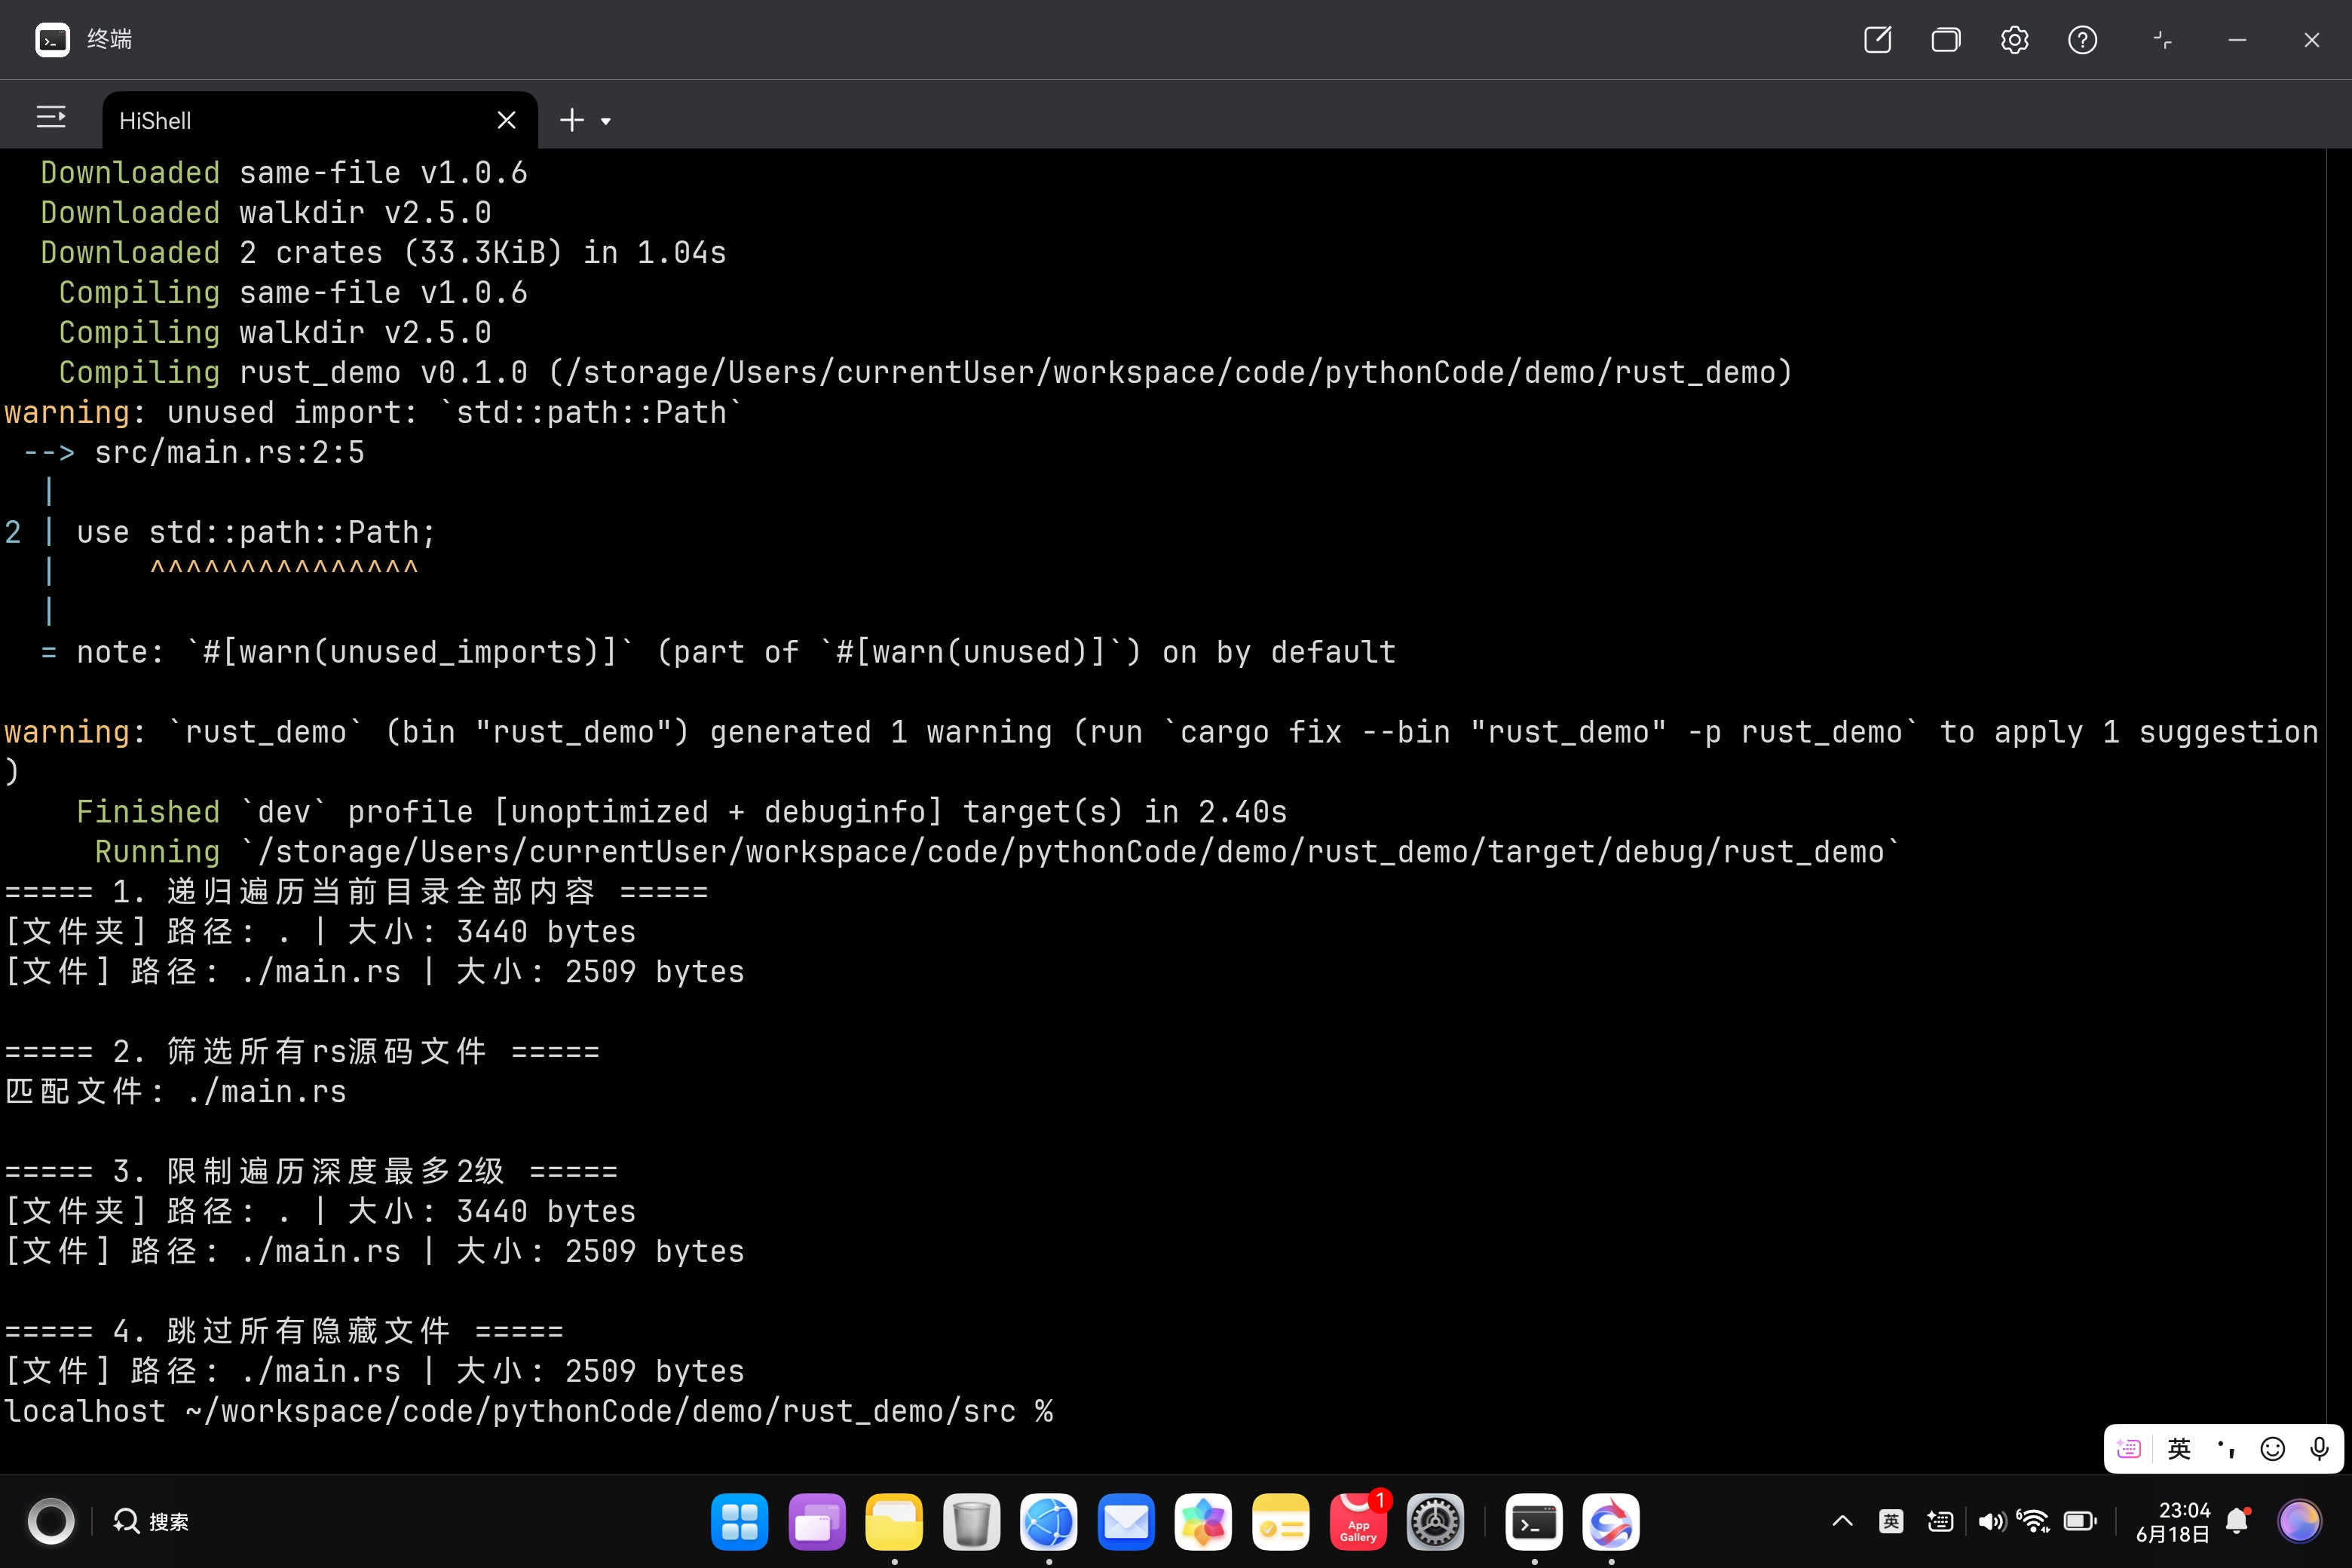Click the multi-window icon in title bar

pyautogui.click(x=1945, y=40)
